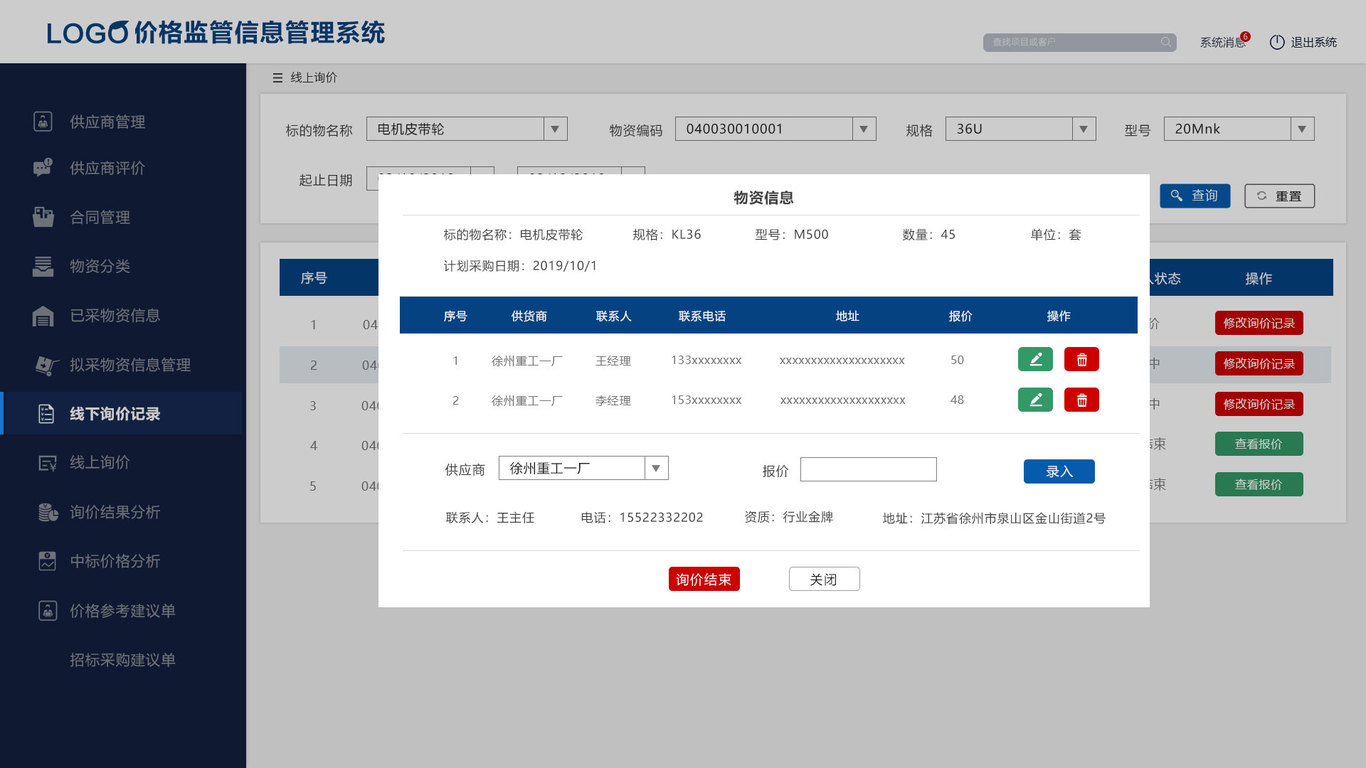The image size is (1366, 768).
Task: Click the 报价 column header in dialog
Action: [x=960, y=316]
